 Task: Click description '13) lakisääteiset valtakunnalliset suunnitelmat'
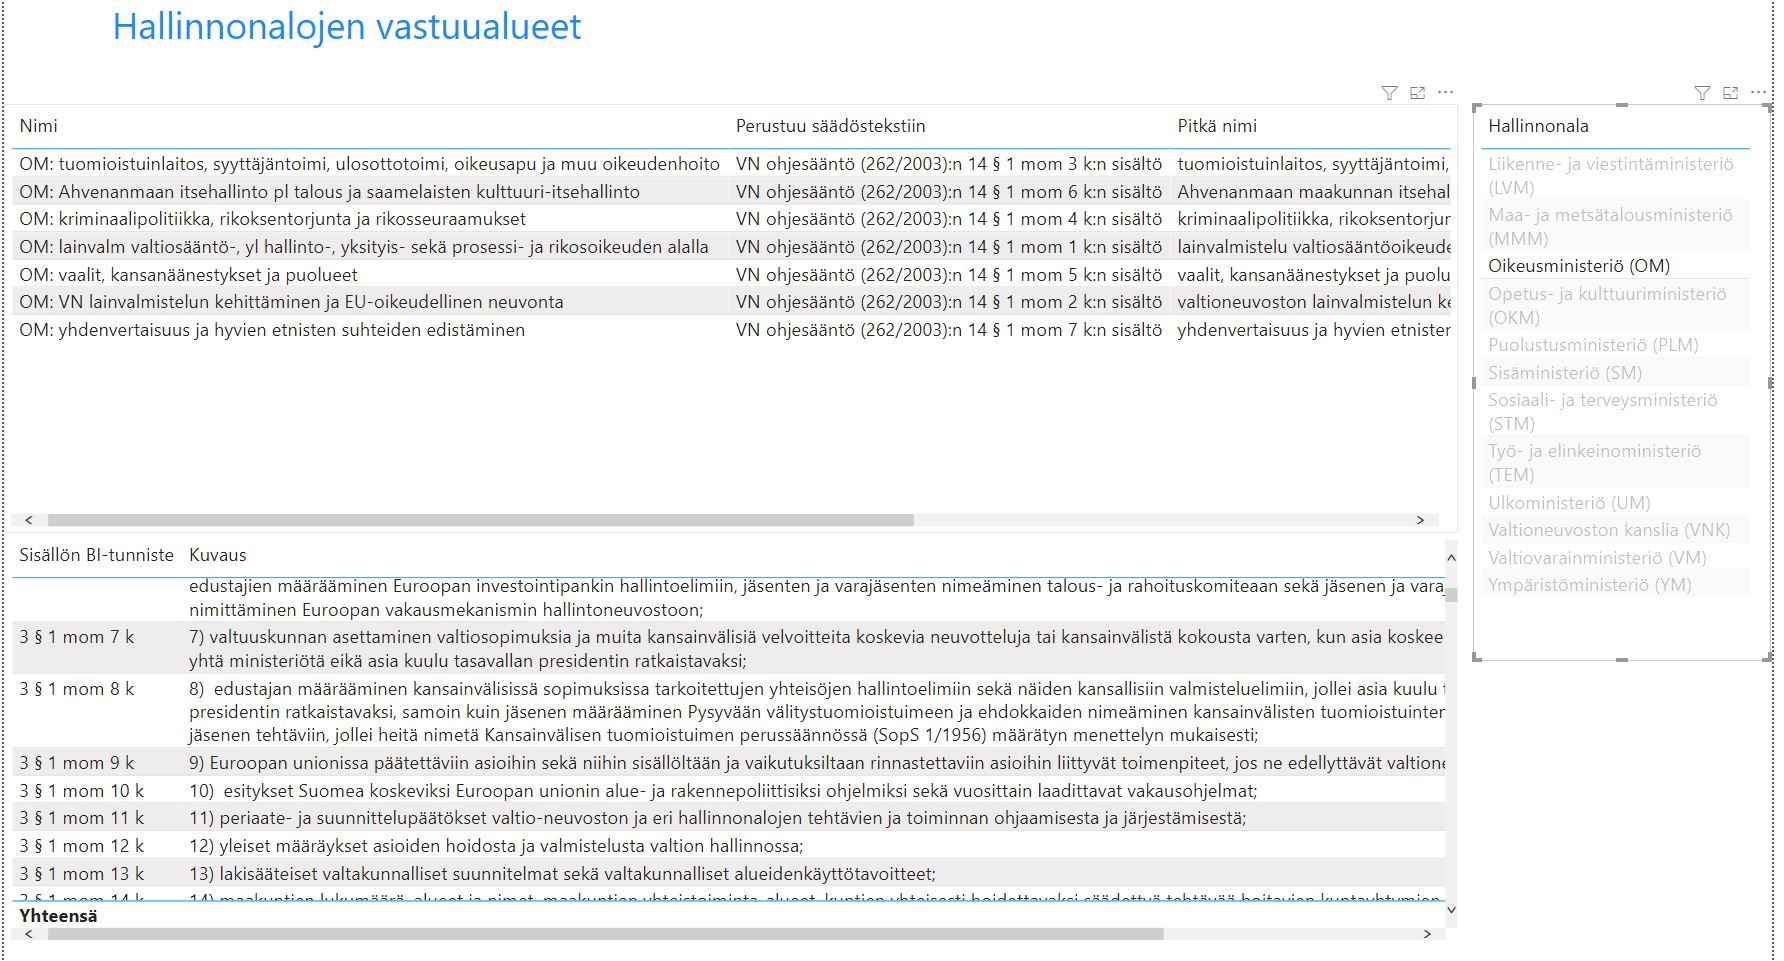point(562,874)
